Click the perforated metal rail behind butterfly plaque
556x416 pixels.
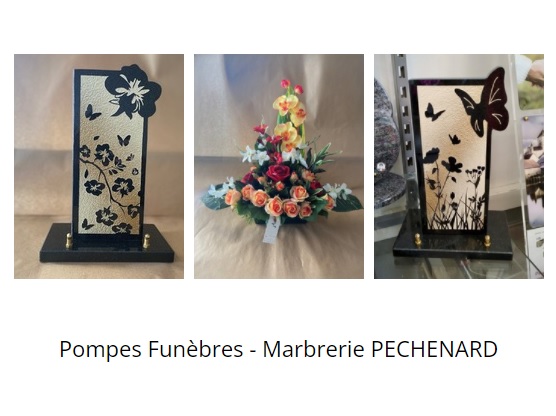coord(403,117)
